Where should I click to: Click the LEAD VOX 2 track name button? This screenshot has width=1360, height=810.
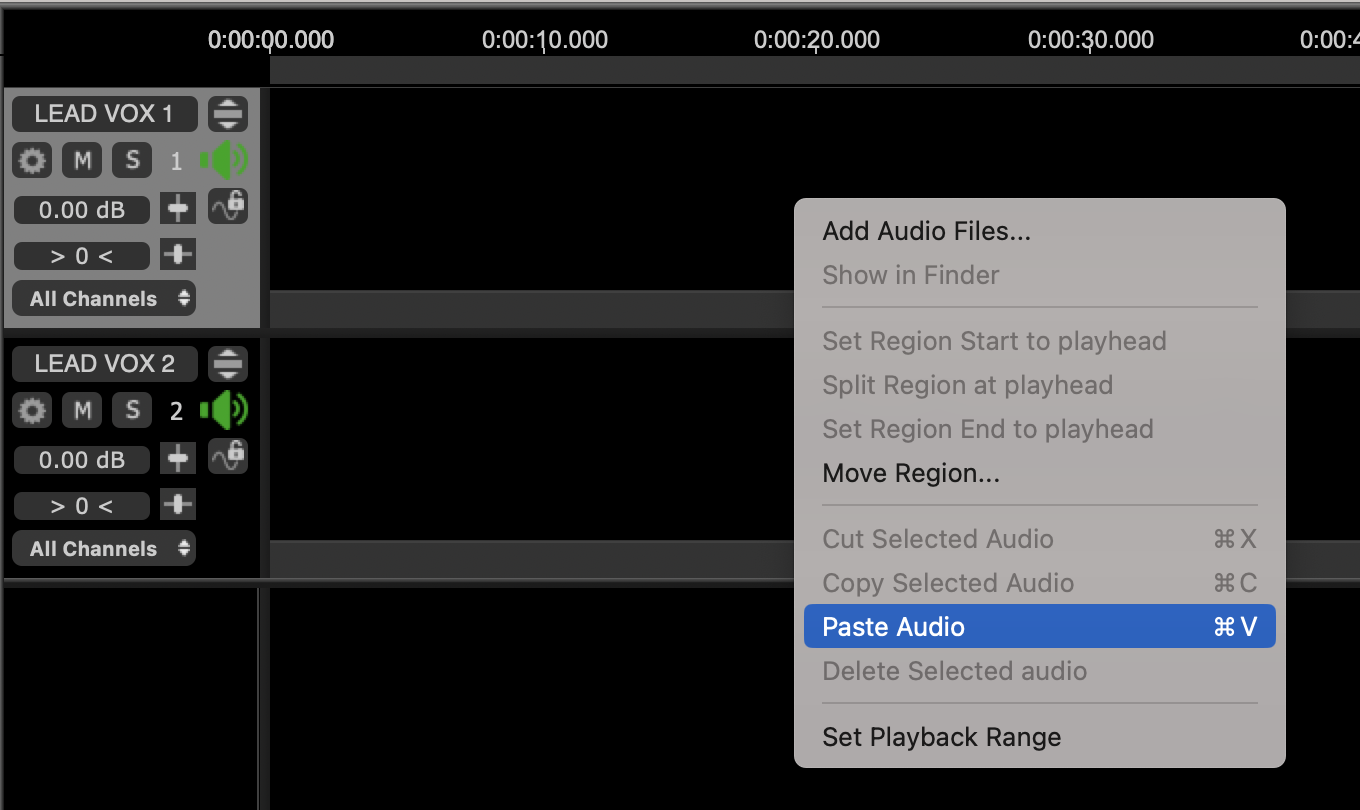click(x=104, y=364)
